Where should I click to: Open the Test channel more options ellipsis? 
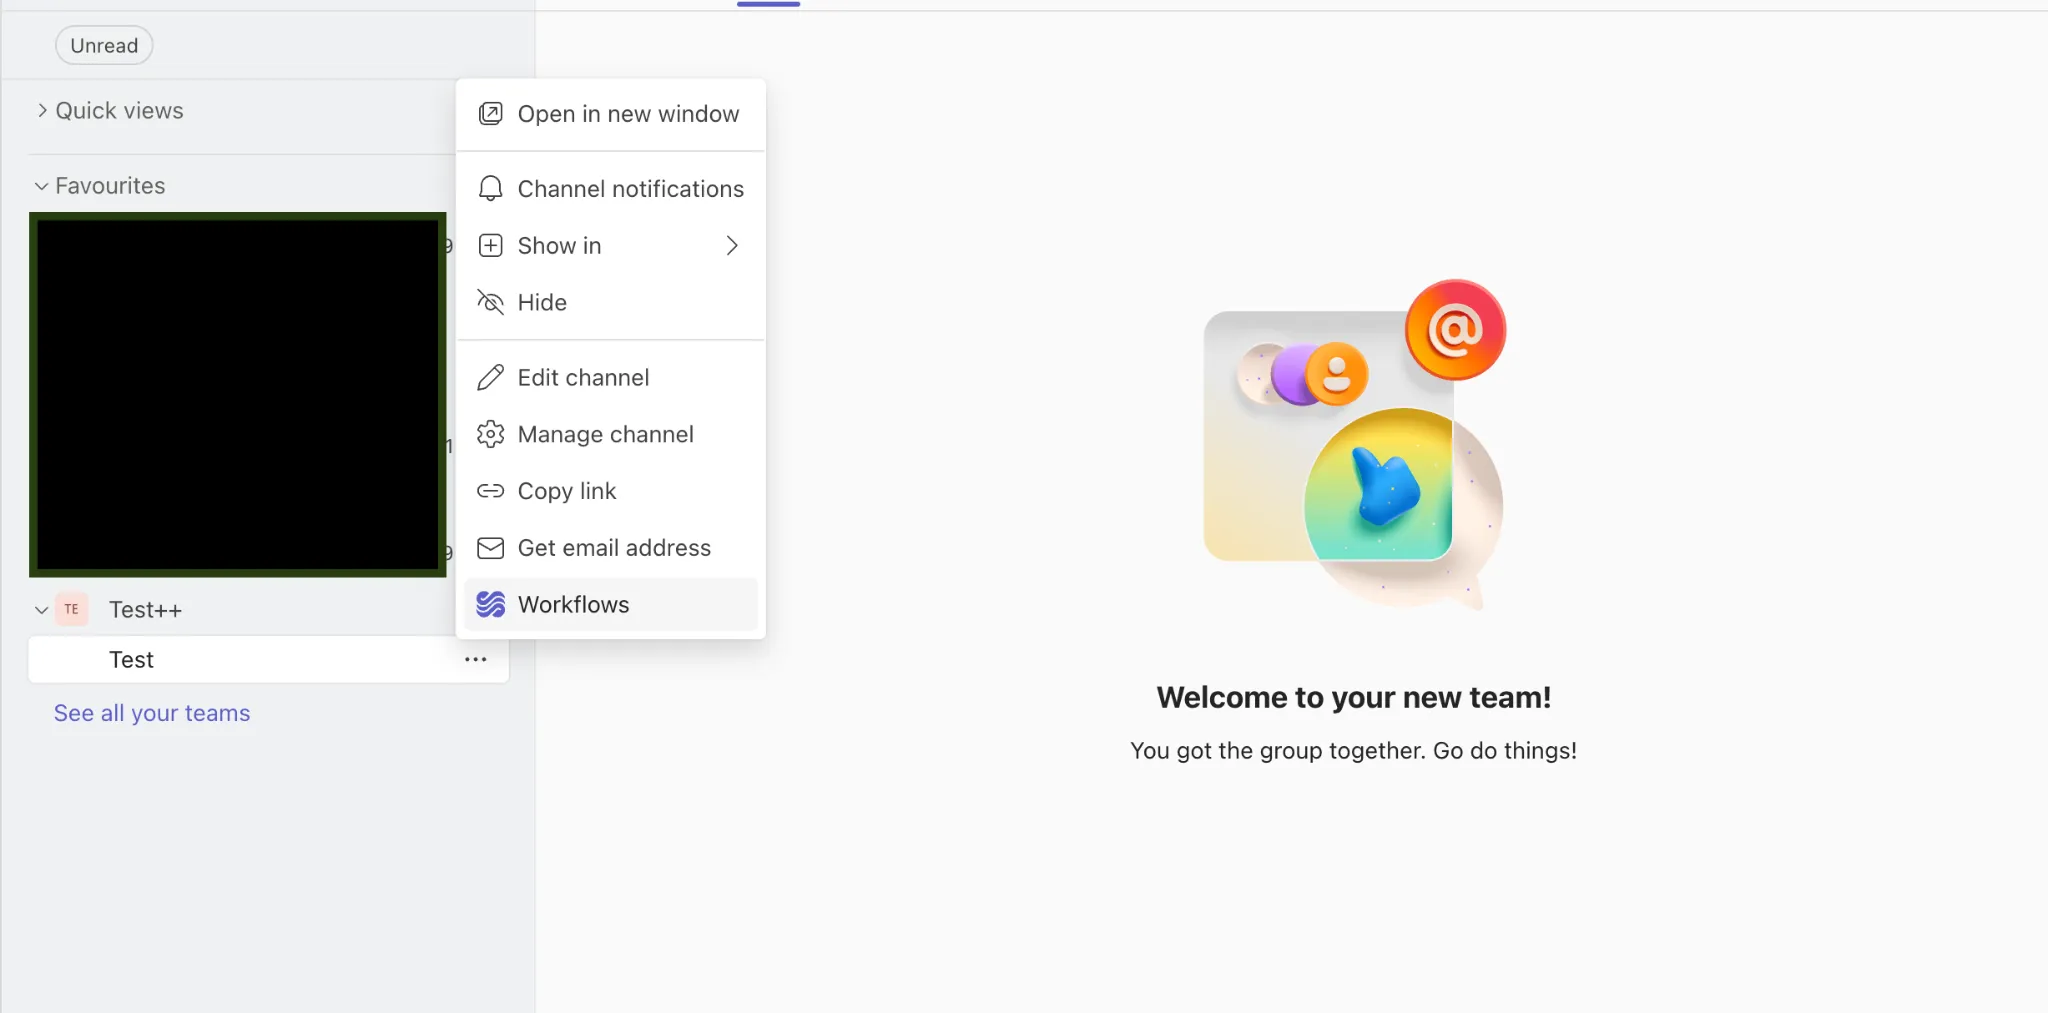[x=476, y=660]
